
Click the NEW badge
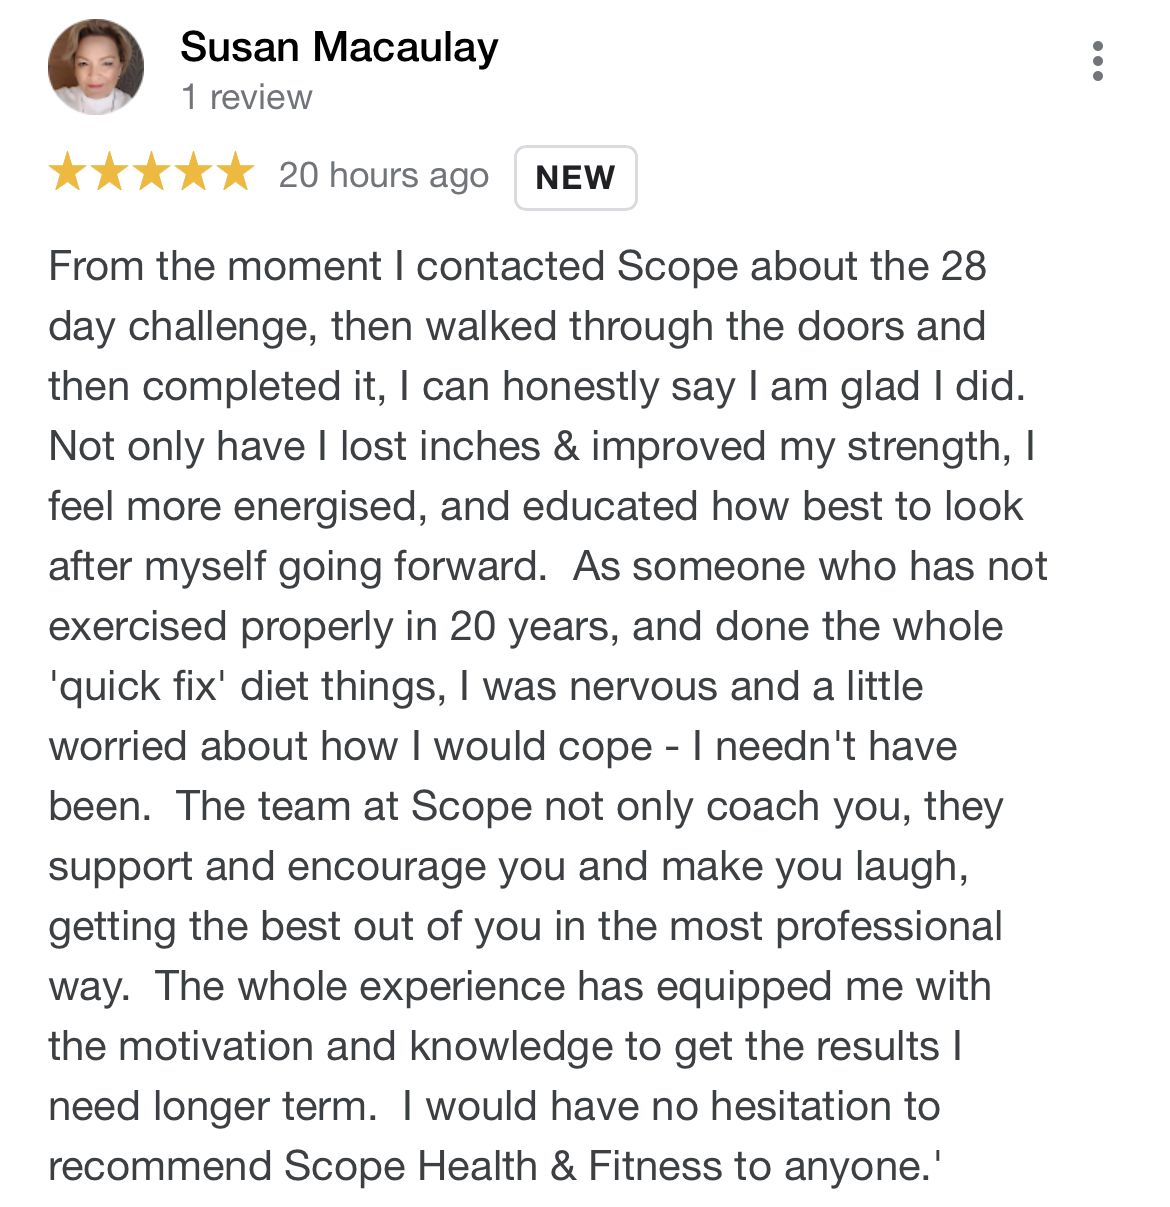tap(575, 178)
